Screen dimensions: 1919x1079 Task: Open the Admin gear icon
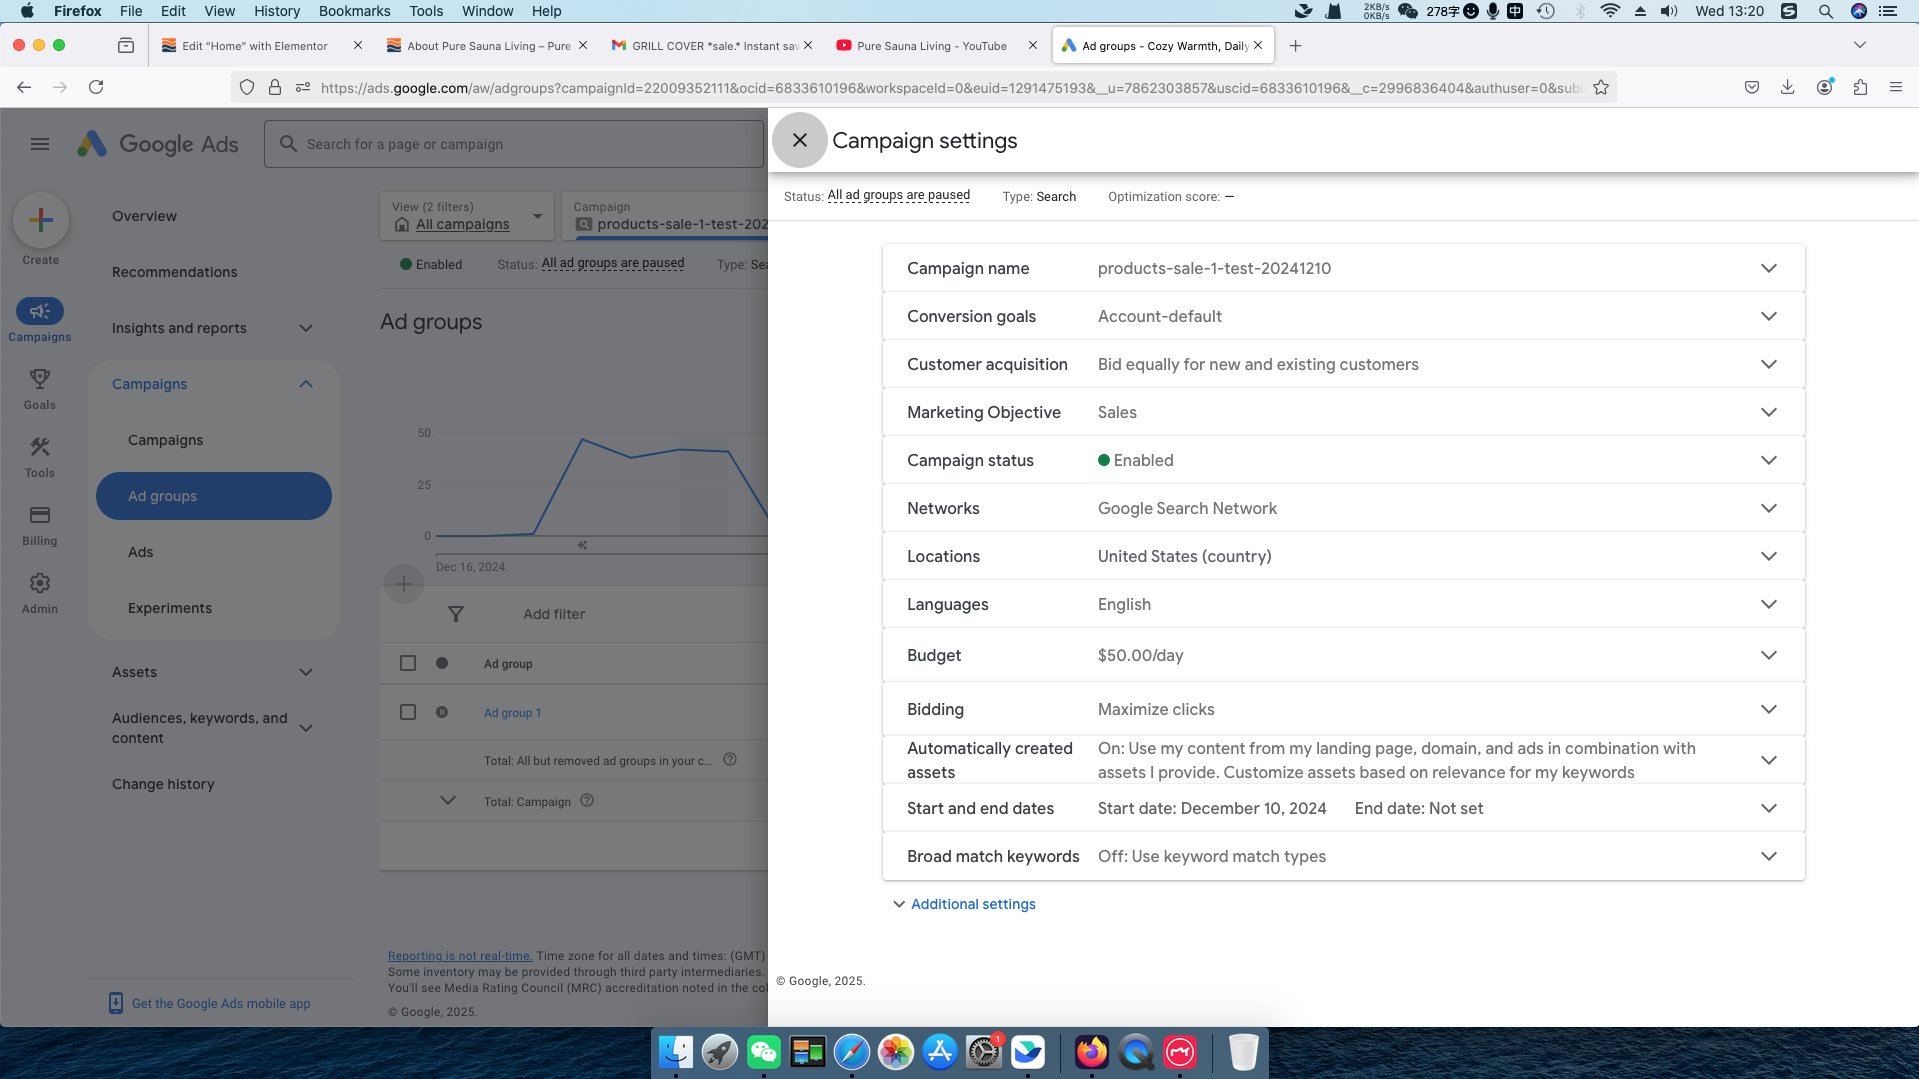tap(40, 583)
